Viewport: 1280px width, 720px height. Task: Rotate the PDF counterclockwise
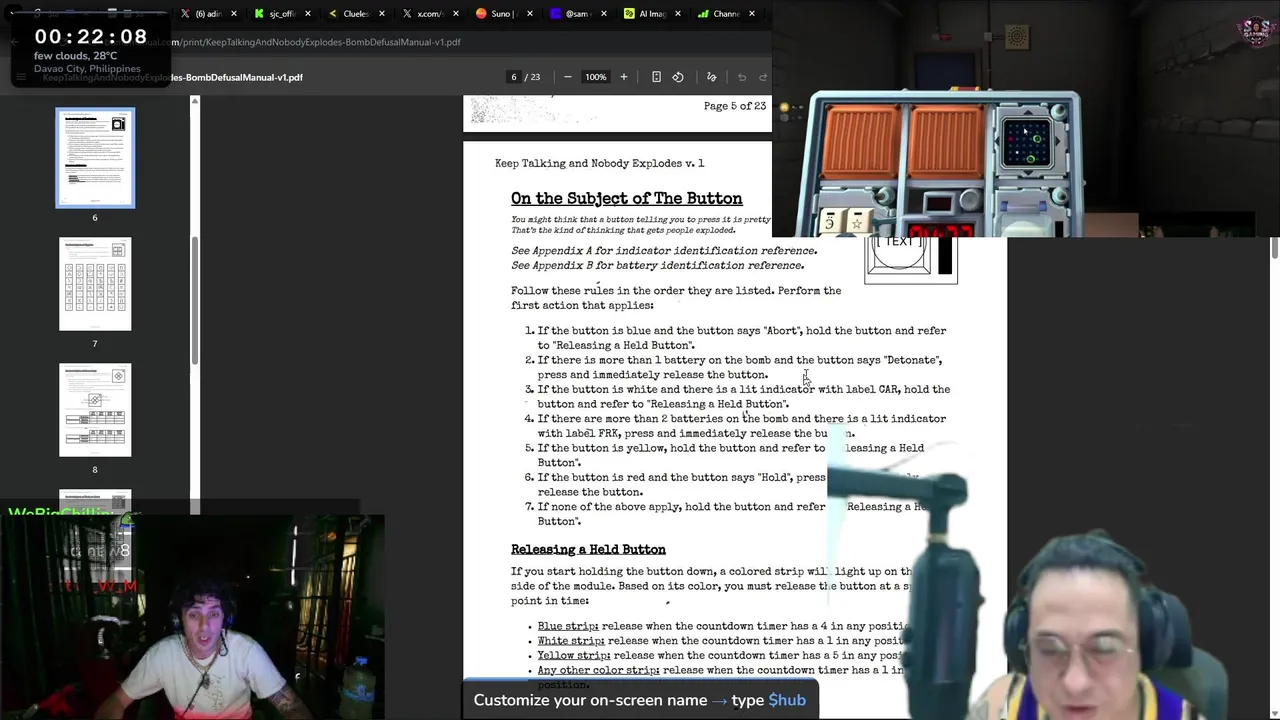pyautogui.click(x=678, y=77)
